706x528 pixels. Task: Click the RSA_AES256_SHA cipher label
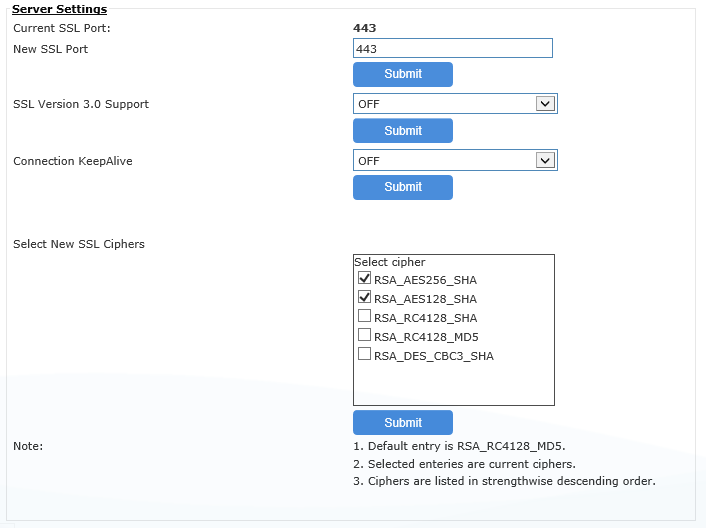(x=425, y=280)
